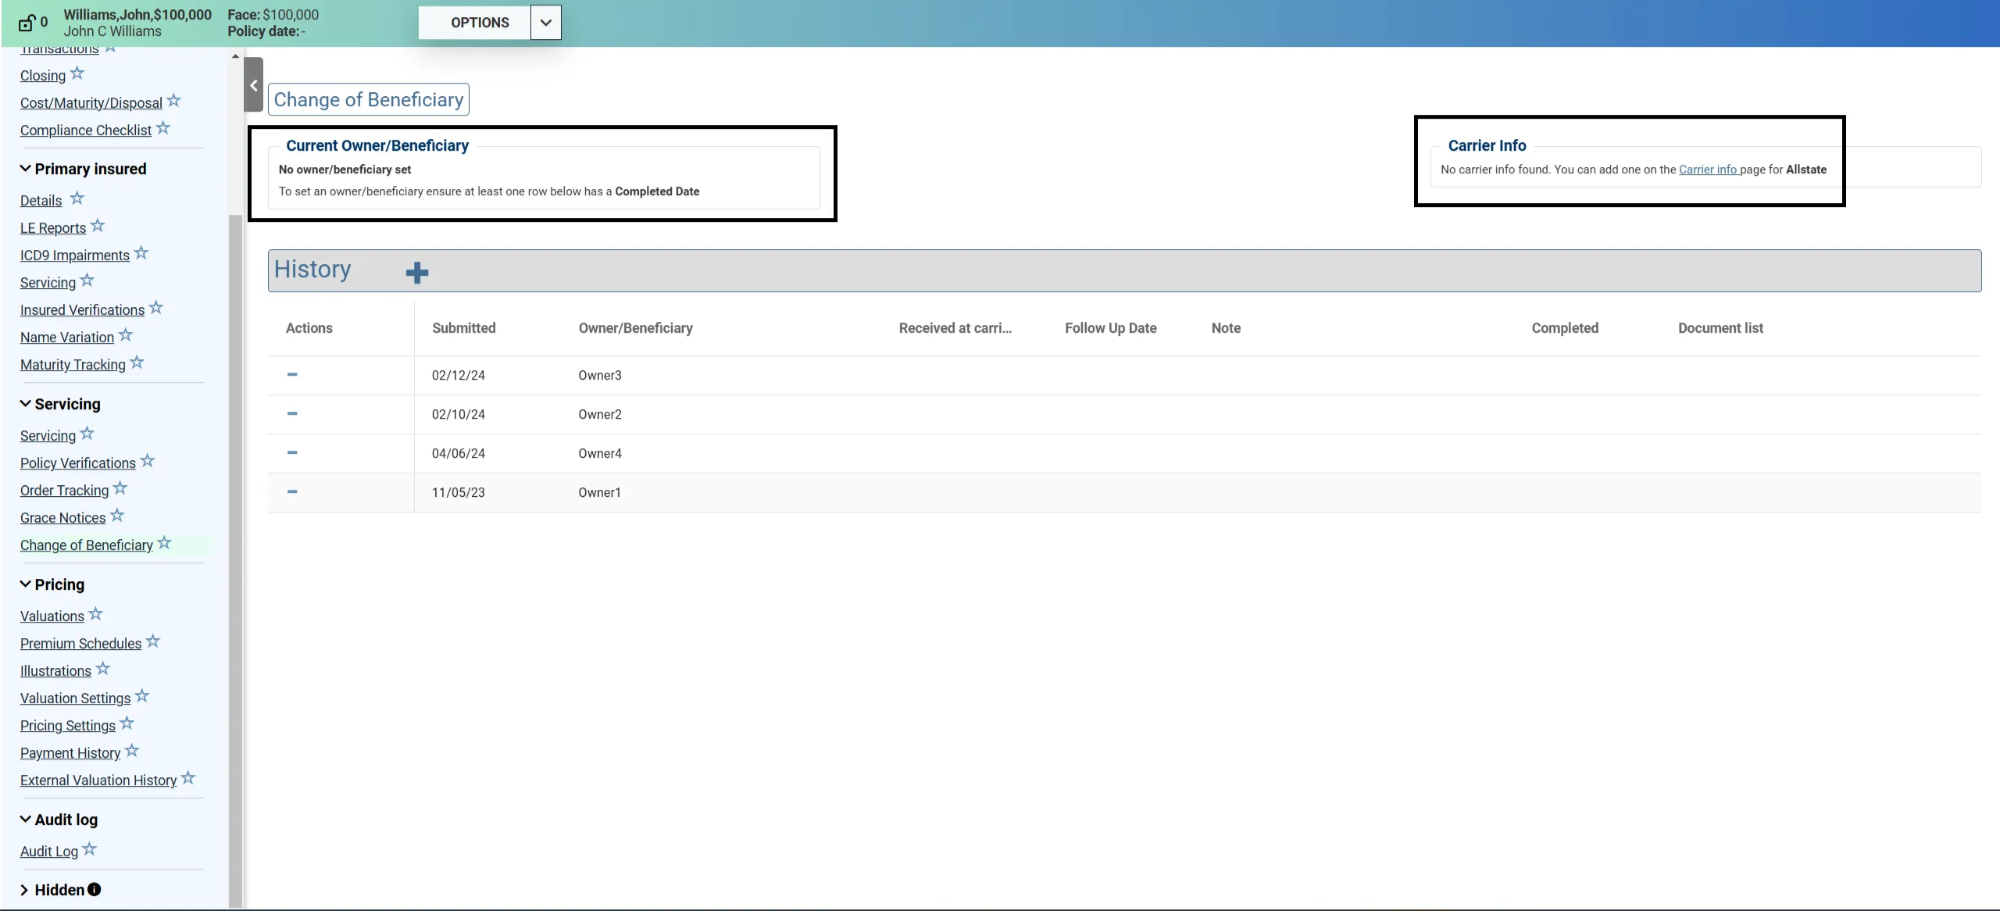
Task: Click the minus icon on the Owner4 row
Action: point(292,453)
